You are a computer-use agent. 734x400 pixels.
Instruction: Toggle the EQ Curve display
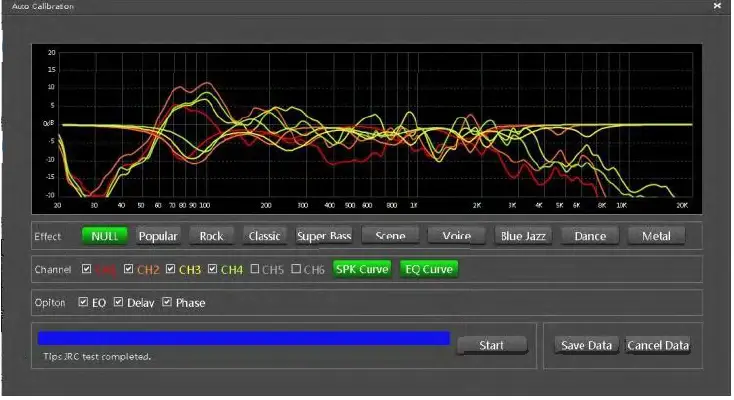429,269
